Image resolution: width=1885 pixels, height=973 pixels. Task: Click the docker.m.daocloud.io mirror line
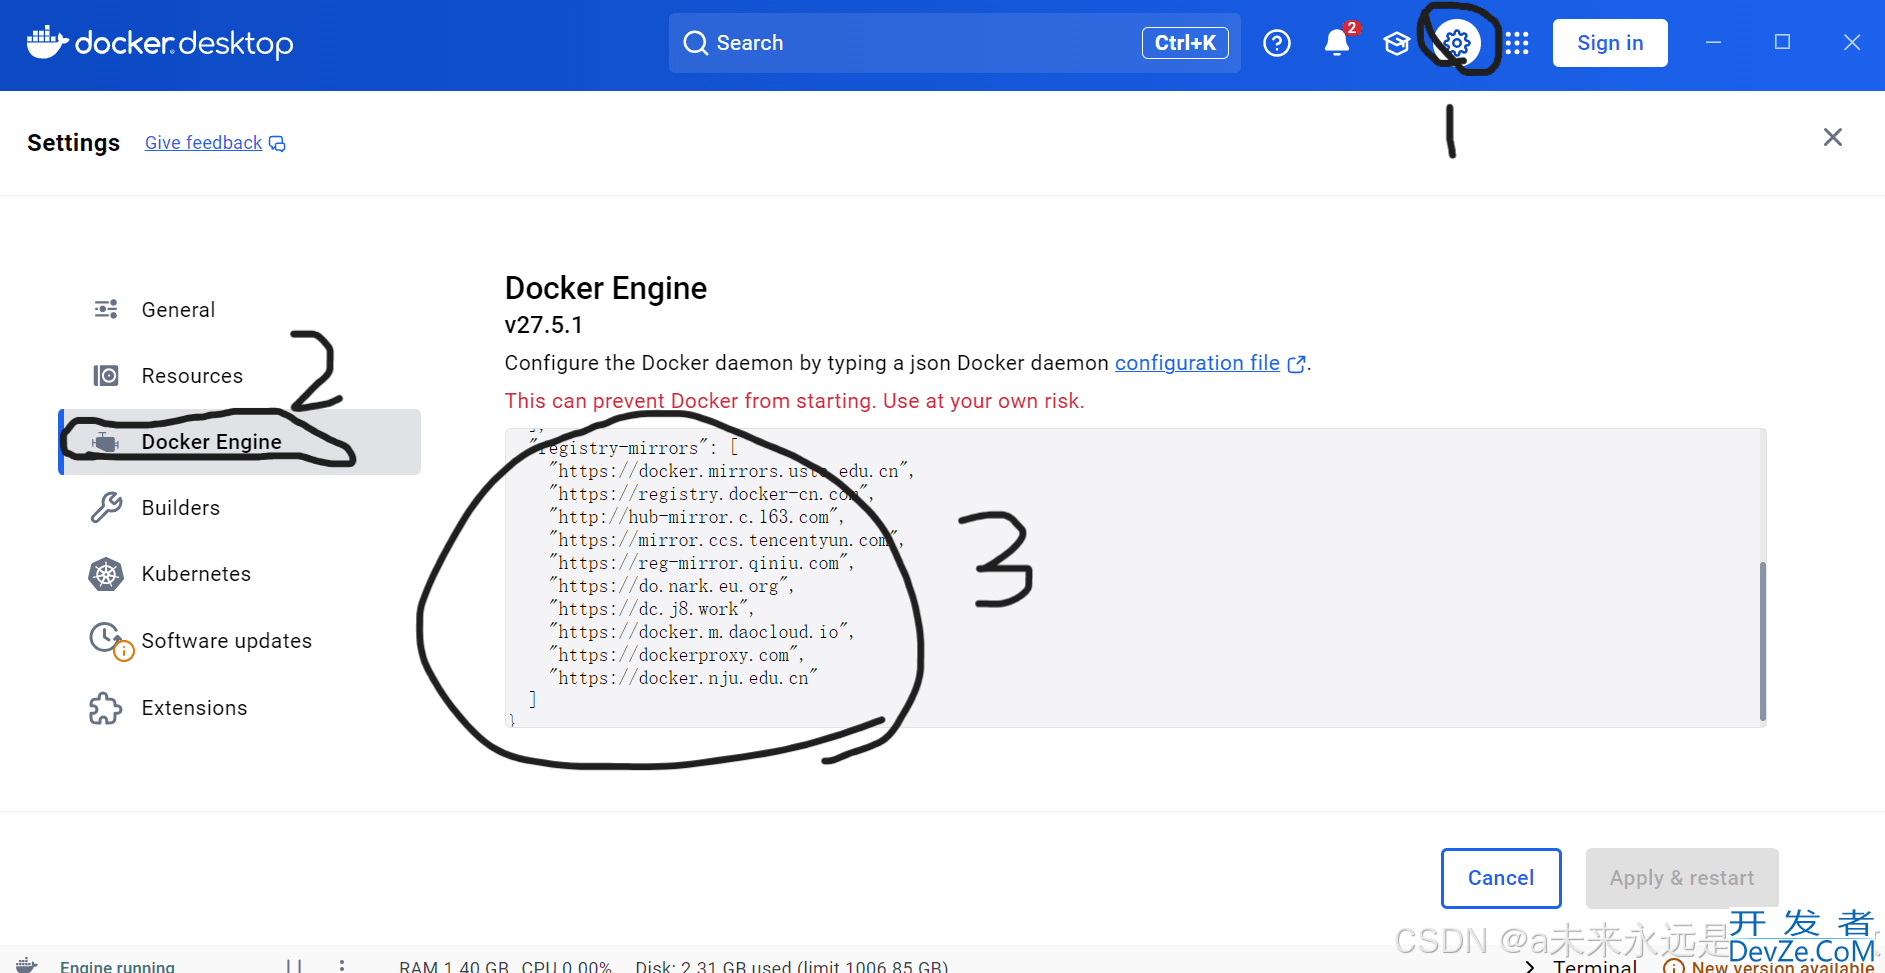coord(701,632)
